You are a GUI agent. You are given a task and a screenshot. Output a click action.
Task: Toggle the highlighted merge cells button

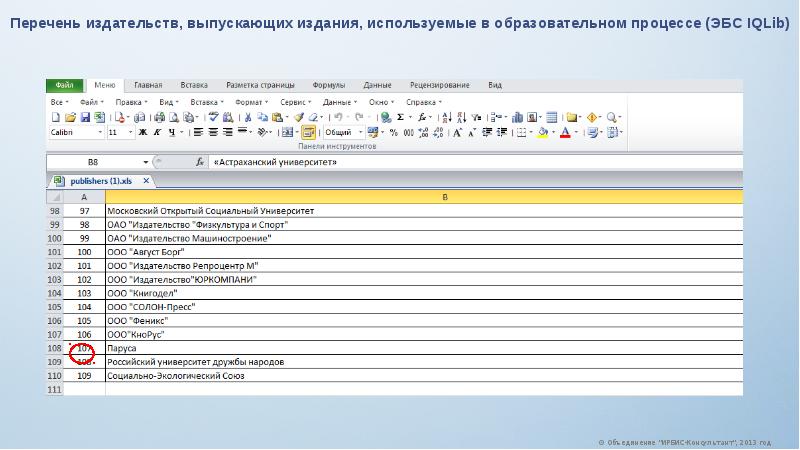coord(308,133)
